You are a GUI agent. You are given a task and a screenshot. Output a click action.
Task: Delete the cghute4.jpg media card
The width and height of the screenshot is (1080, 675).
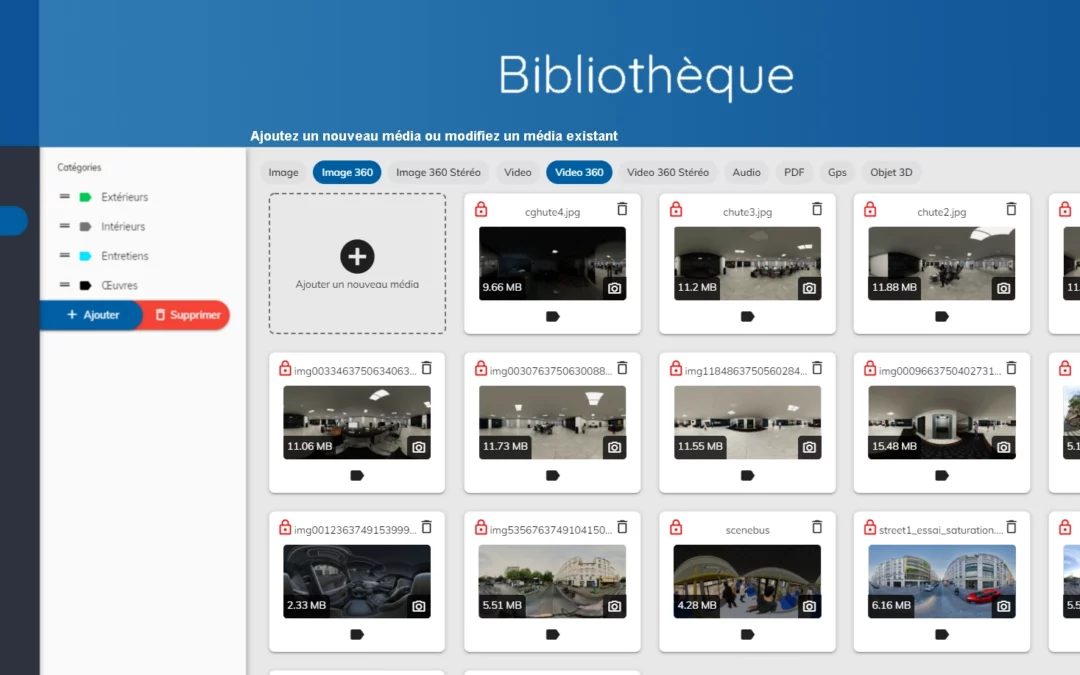point(622,209)
